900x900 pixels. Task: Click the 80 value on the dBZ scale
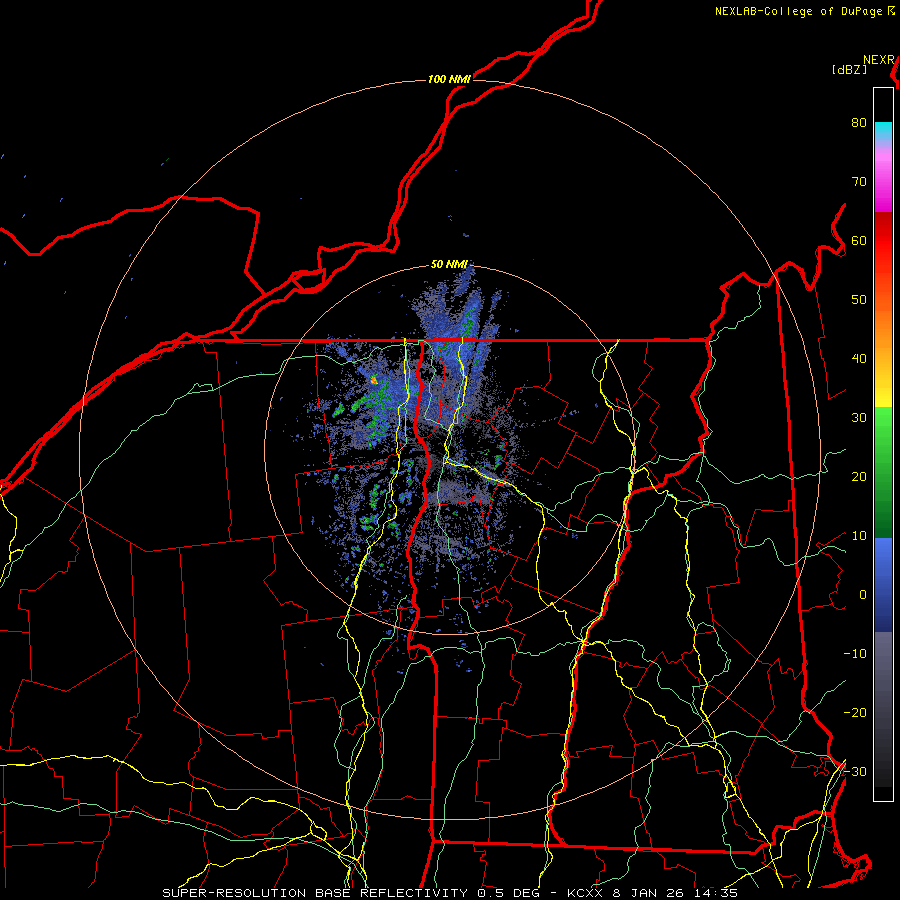pos(859,123)
